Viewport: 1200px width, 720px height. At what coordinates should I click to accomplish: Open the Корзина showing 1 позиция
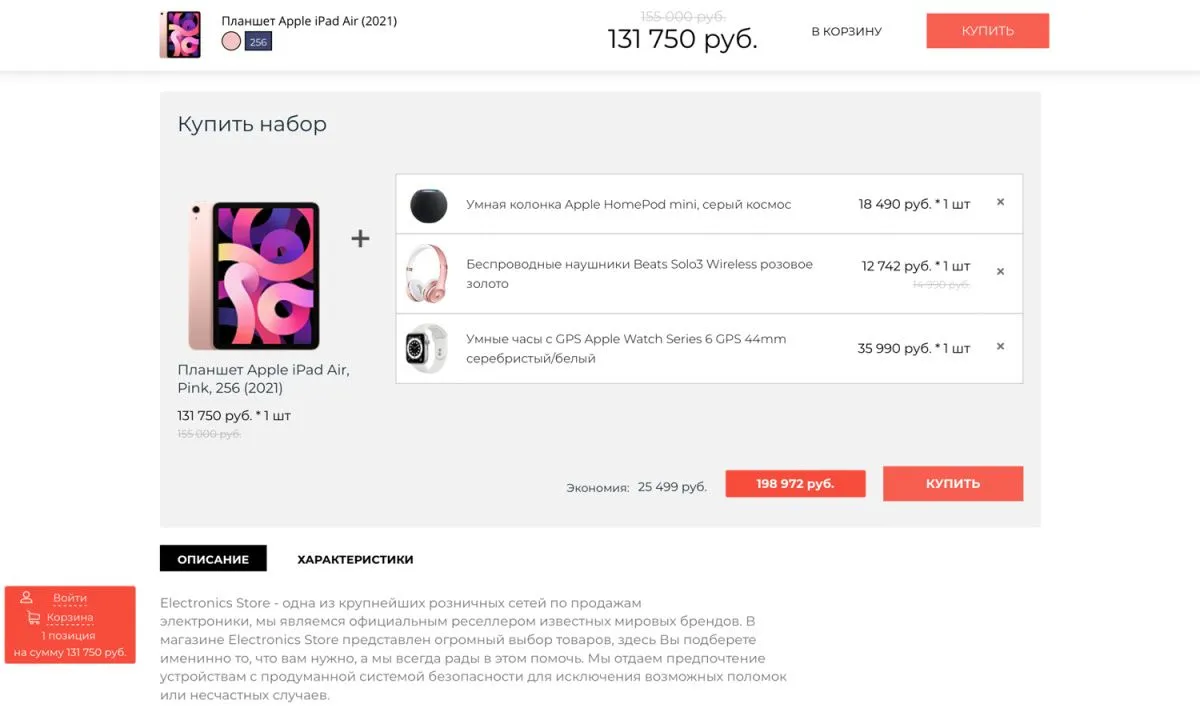[x=70, y=619]
